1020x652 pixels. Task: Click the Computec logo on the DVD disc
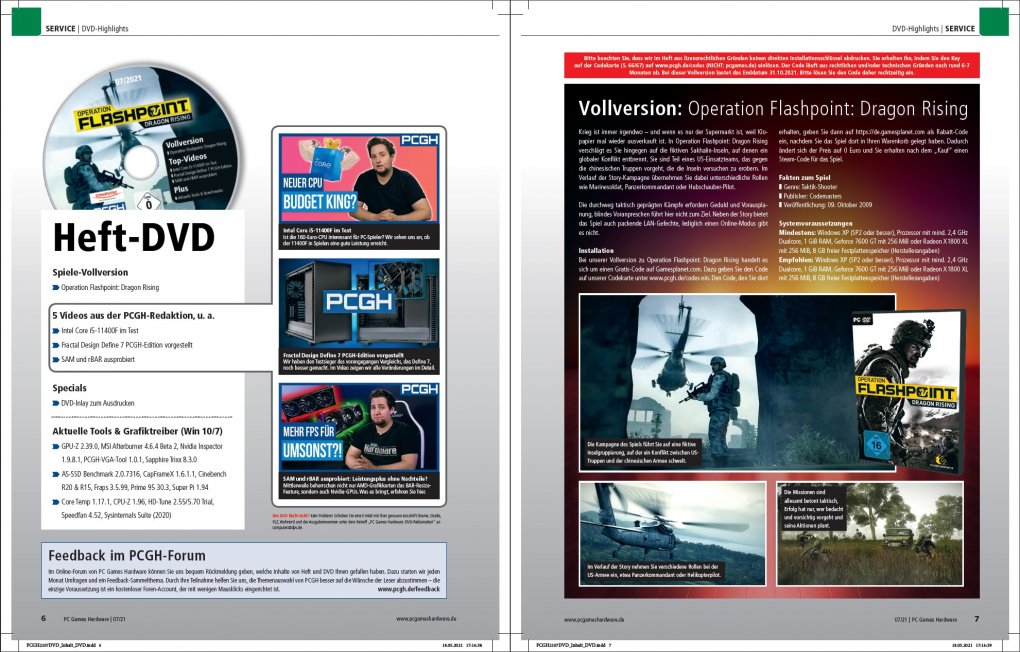pyautogui.click(x=108, y=195)
